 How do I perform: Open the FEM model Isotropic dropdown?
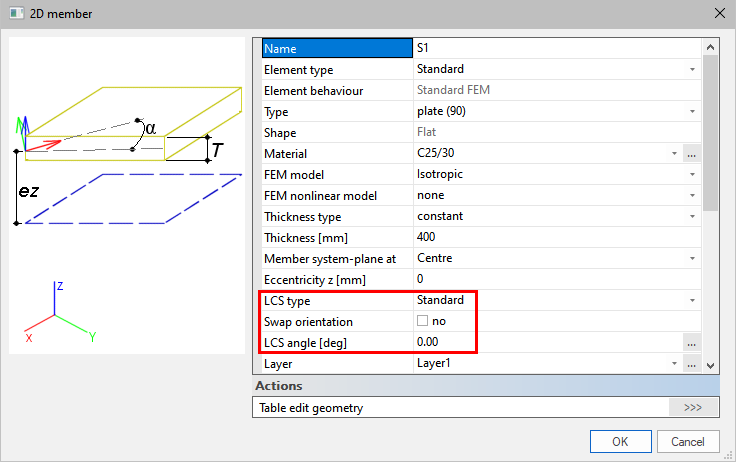[x=691, y=175]
